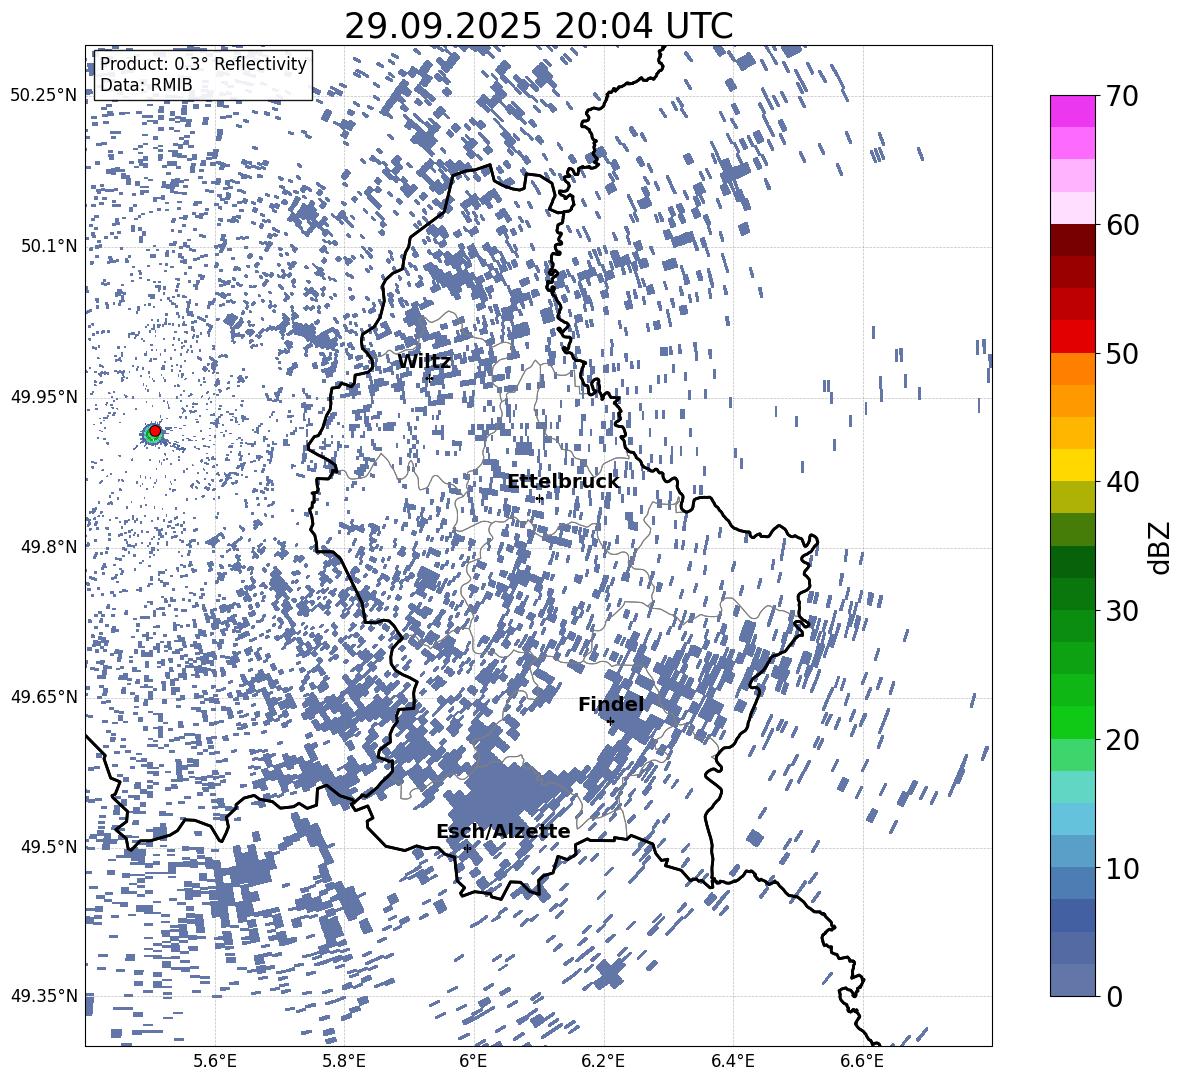Click the 6°E longitude tick label
Image resolution: width=1184 pixels, height=1081 pixels.
click(473, 1061)
